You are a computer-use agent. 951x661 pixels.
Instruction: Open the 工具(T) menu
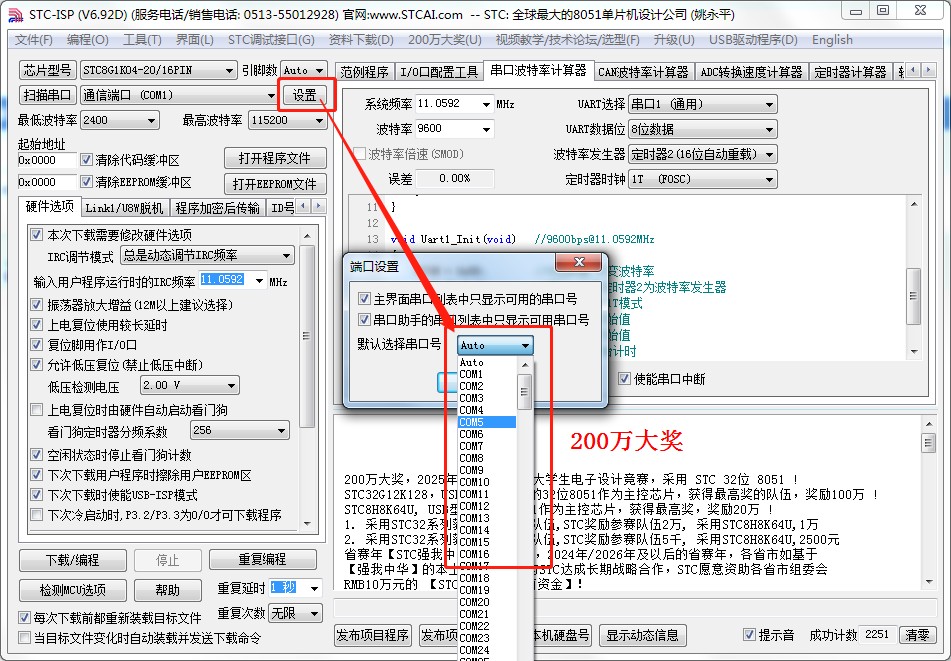tap(143, 40)
